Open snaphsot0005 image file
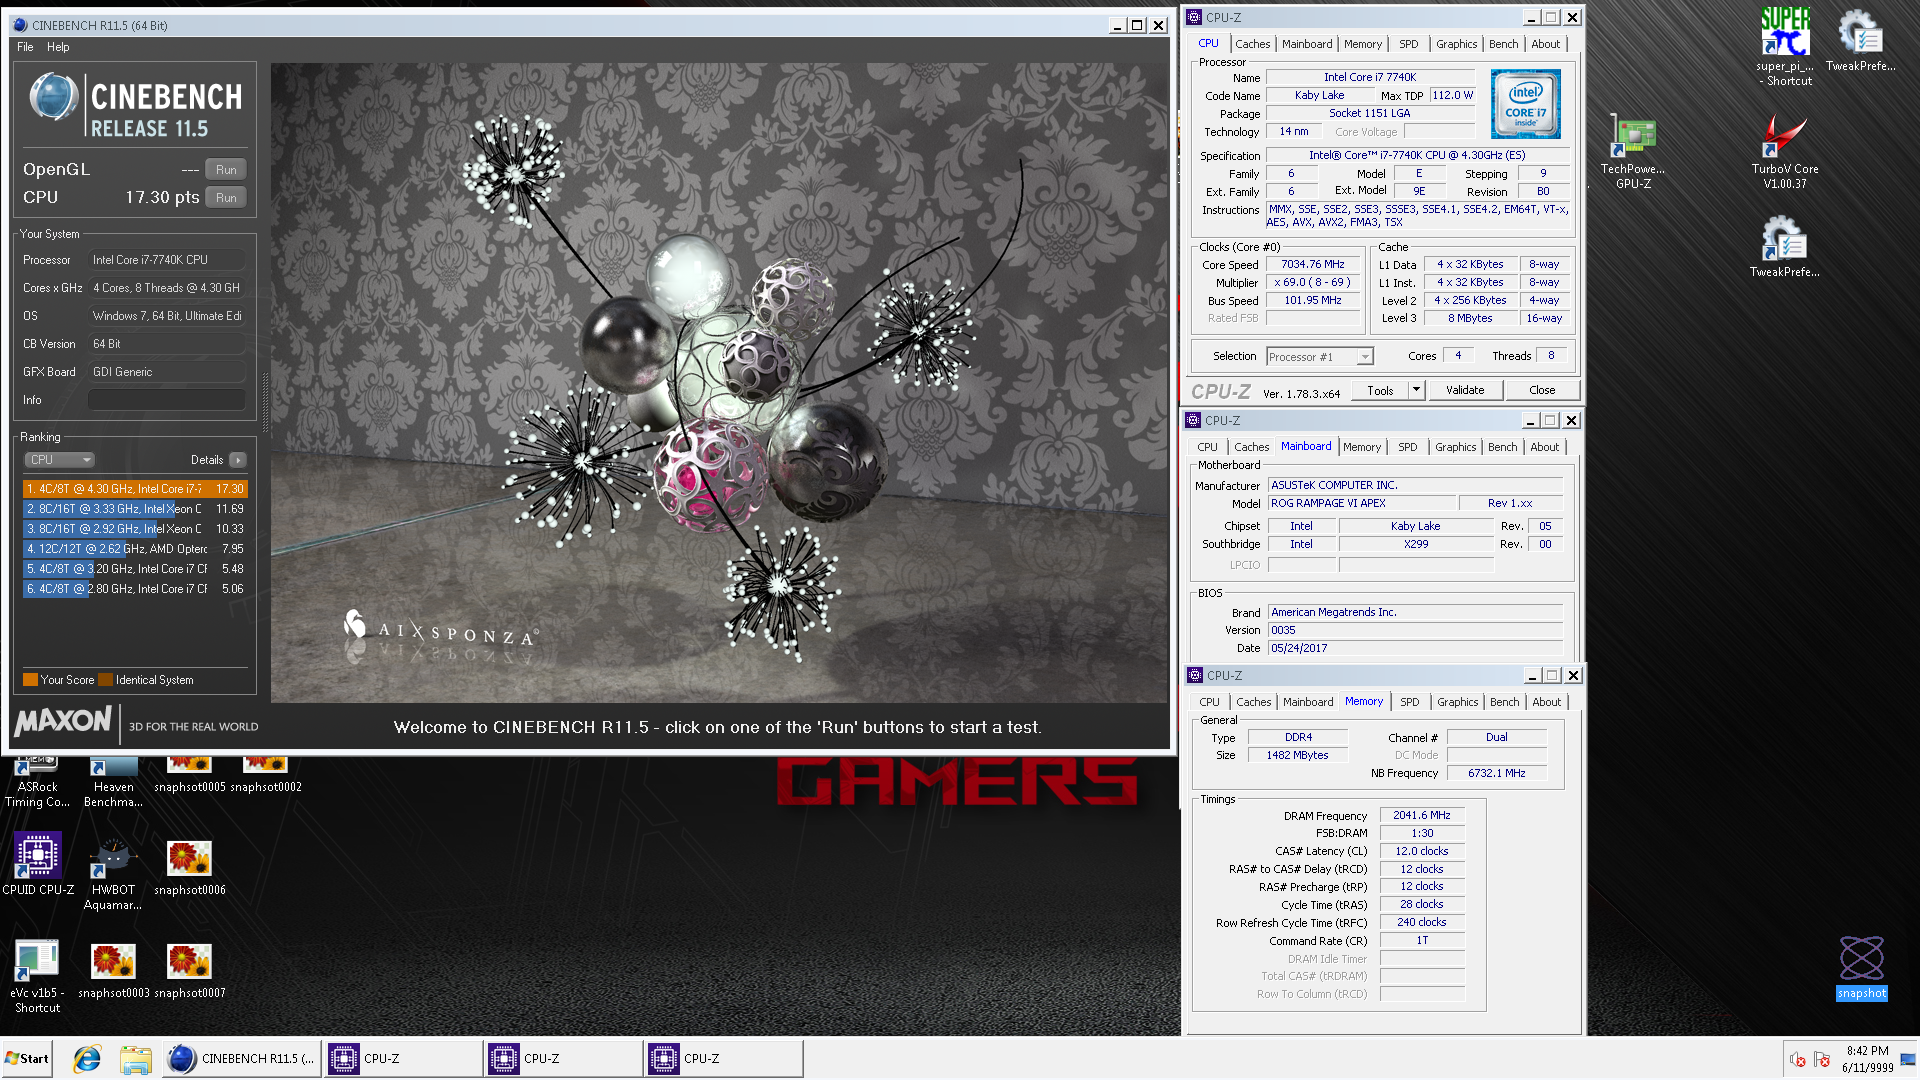The height and width of the screenshot is (1080, 1920). 189,776
